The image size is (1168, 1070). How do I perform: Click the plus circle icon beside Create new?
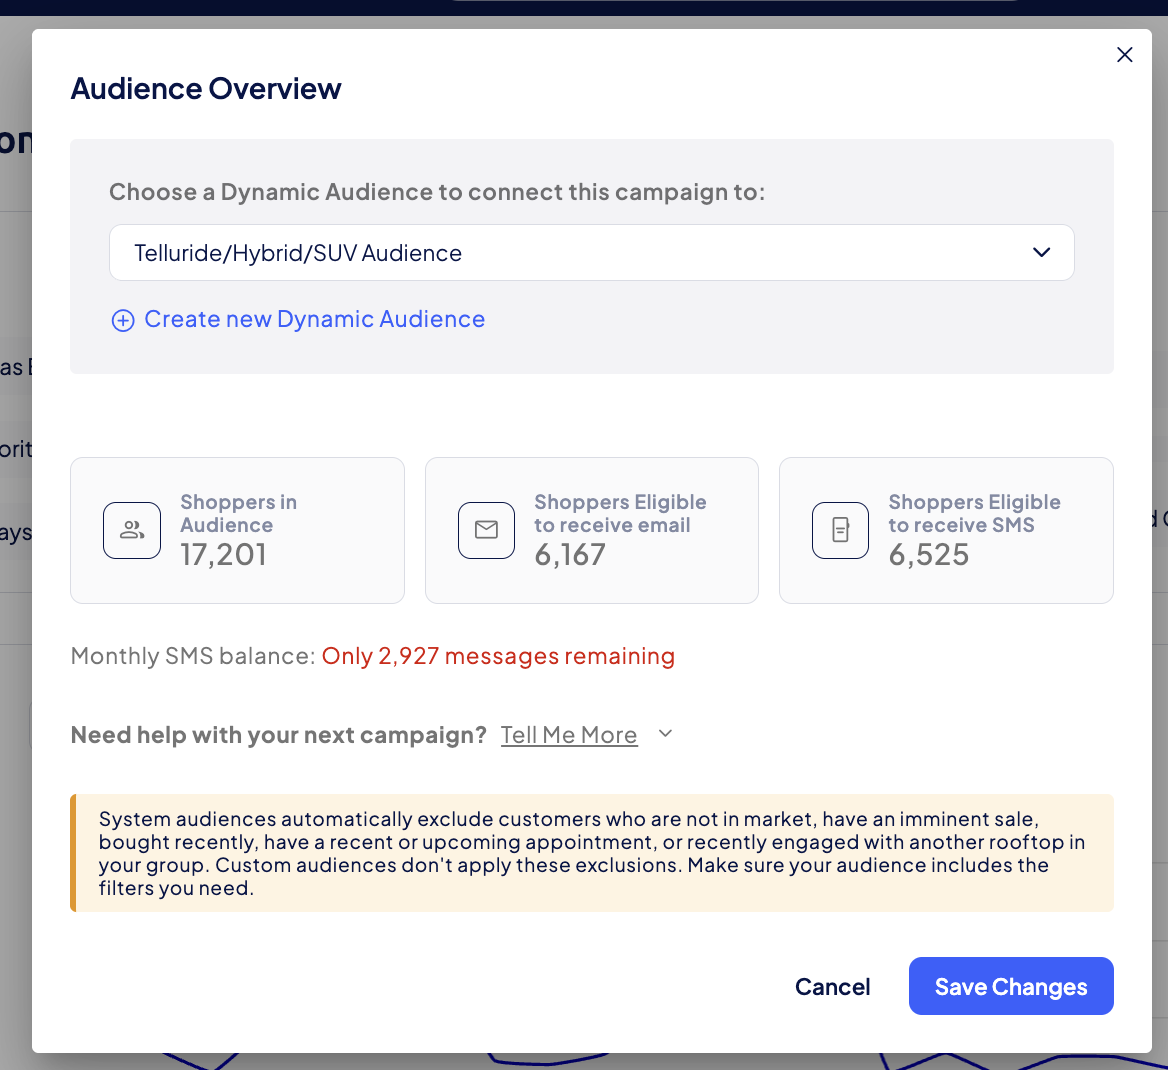[x=123, y=320]
